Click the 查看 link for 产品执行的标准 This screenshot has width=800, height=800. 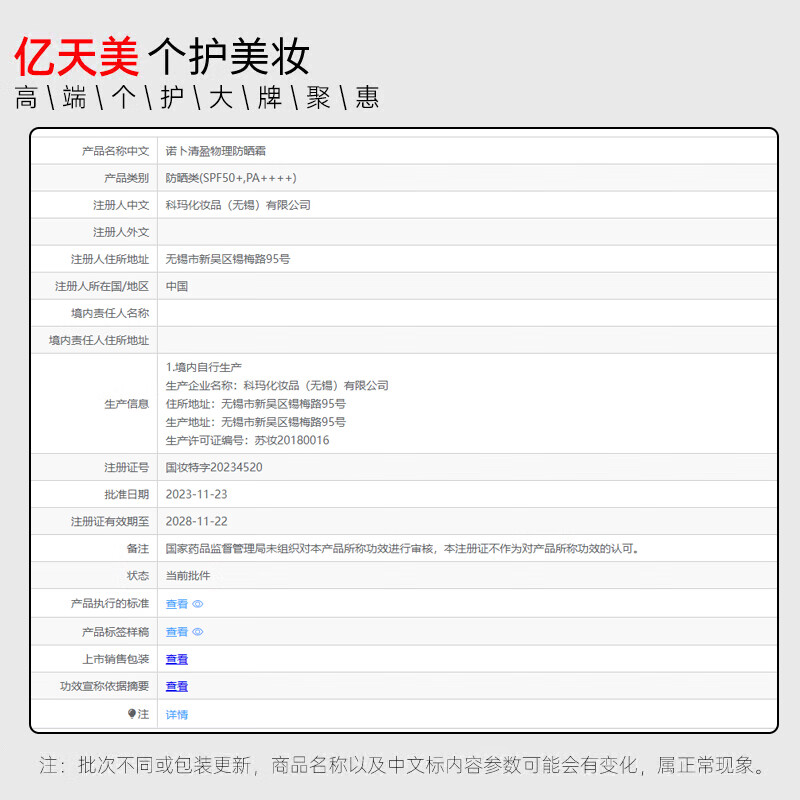[x=177, y=604]
